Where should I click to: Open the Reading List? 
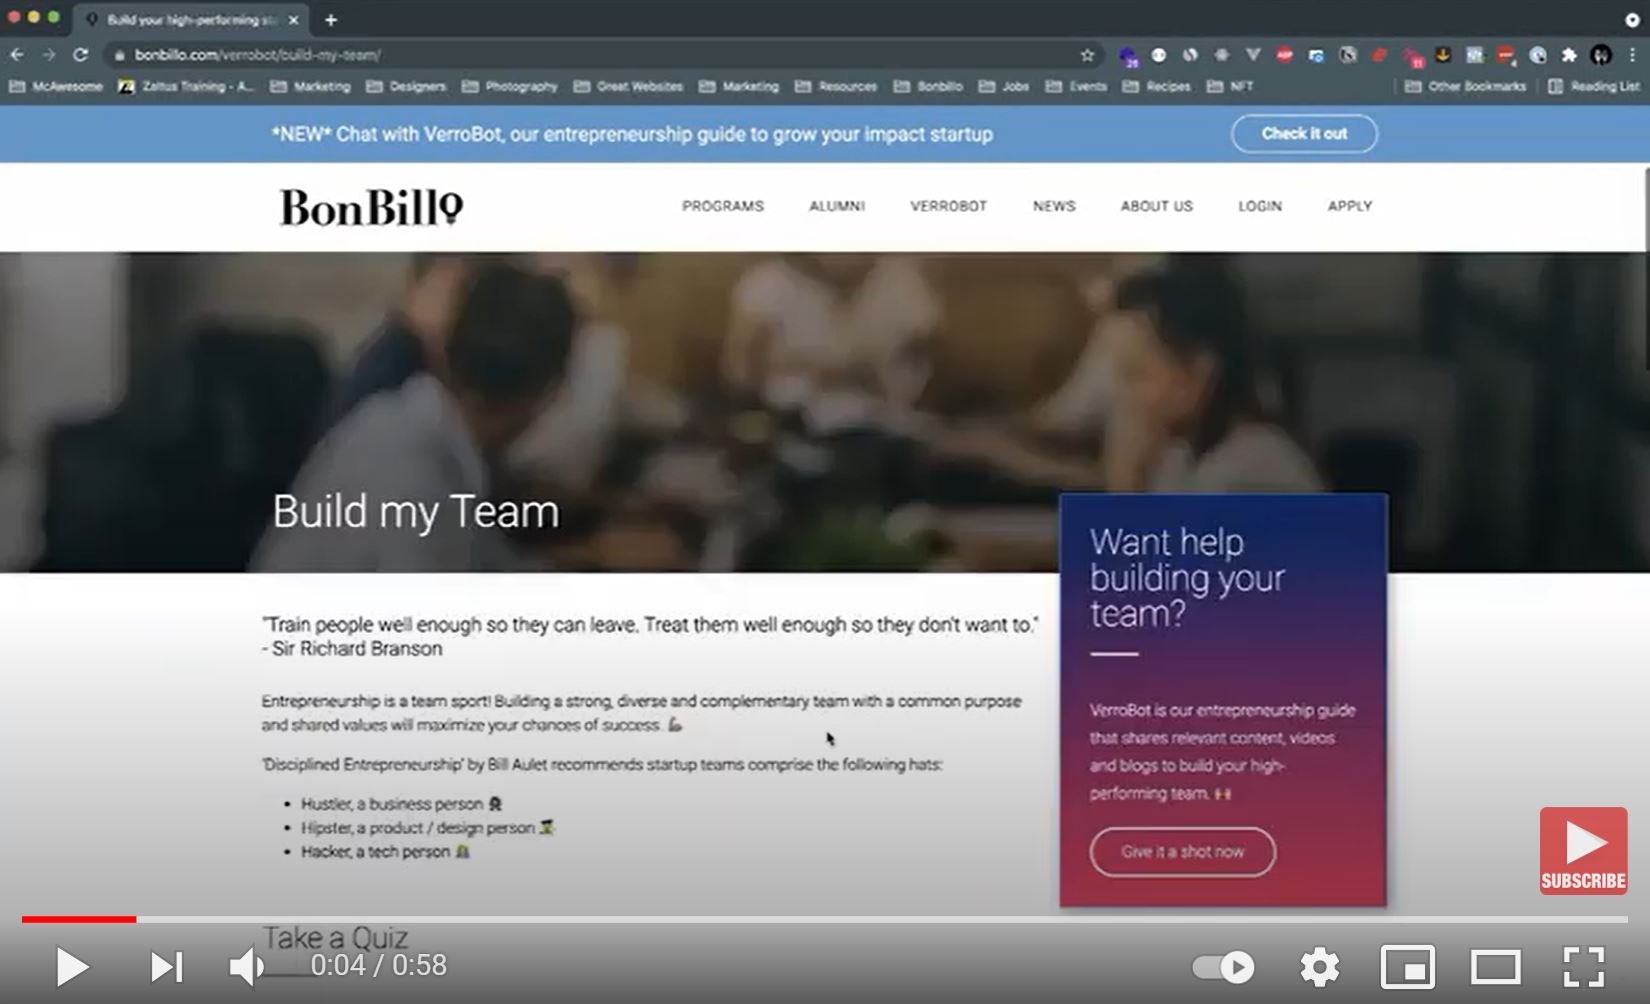point(1594,86)
